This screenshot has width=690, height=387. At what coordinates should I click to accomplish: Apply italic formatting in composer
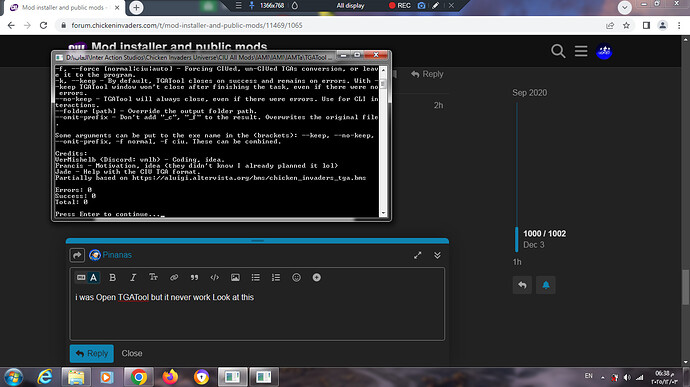133,277
